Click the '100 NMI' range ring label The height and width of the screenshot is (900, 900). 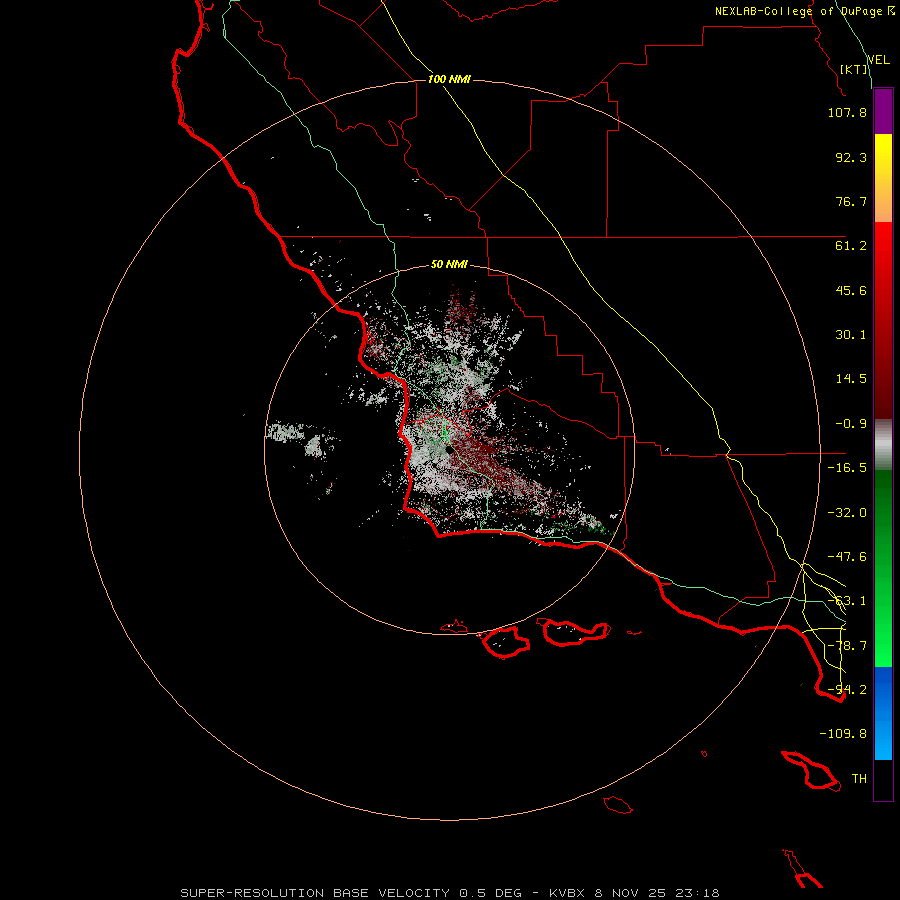tap(449, 79)
